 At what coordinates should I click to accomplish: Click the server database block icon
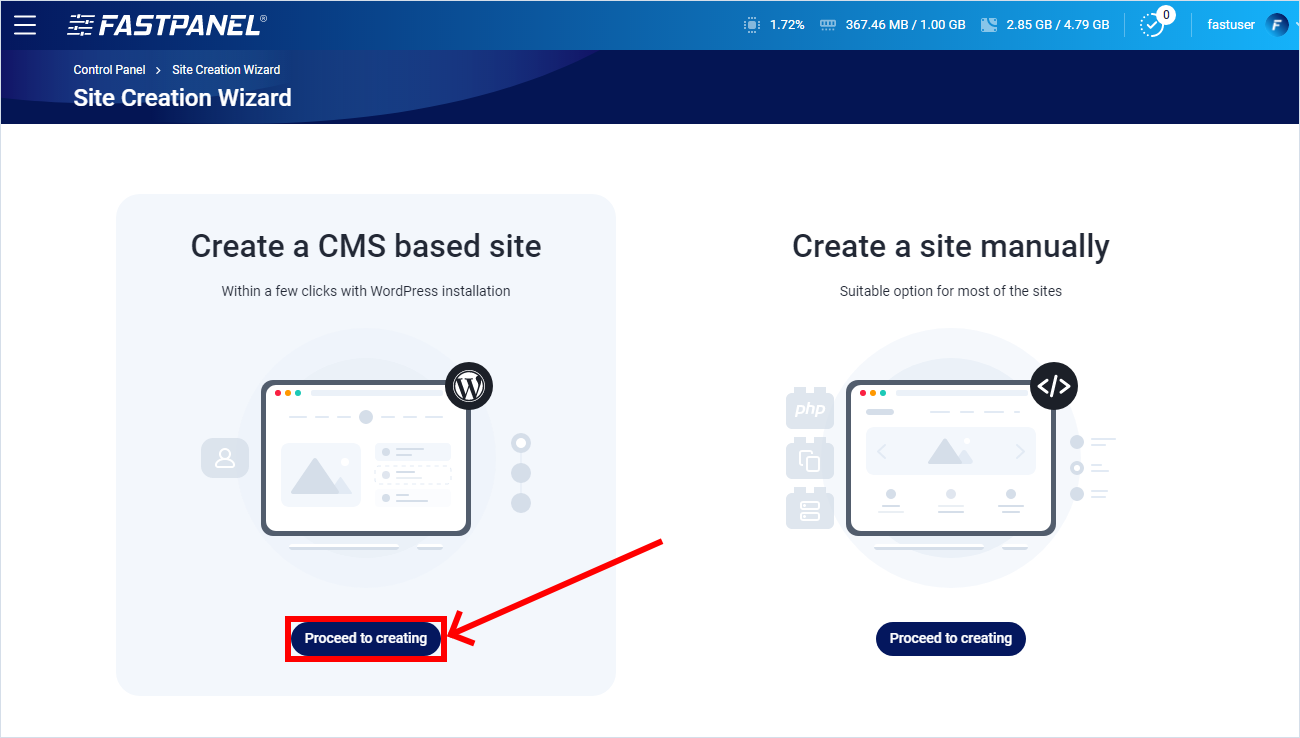point(809,508)
